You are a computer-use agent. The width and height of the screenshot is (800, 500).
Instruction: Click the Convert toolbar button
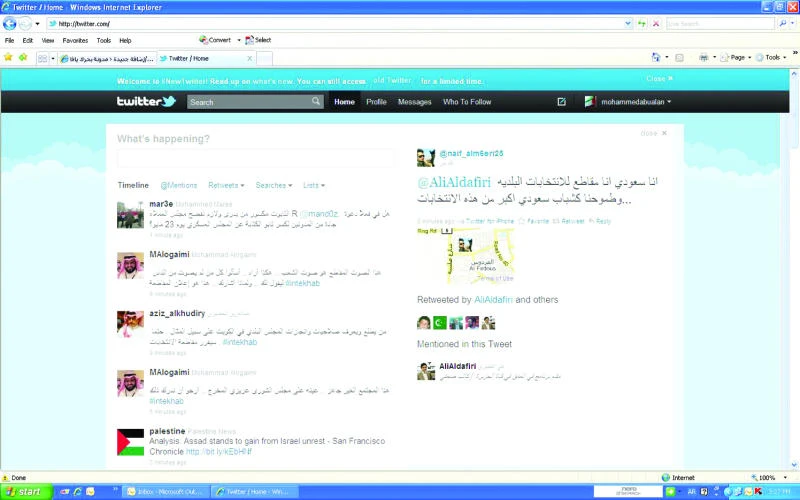point(215,40)
